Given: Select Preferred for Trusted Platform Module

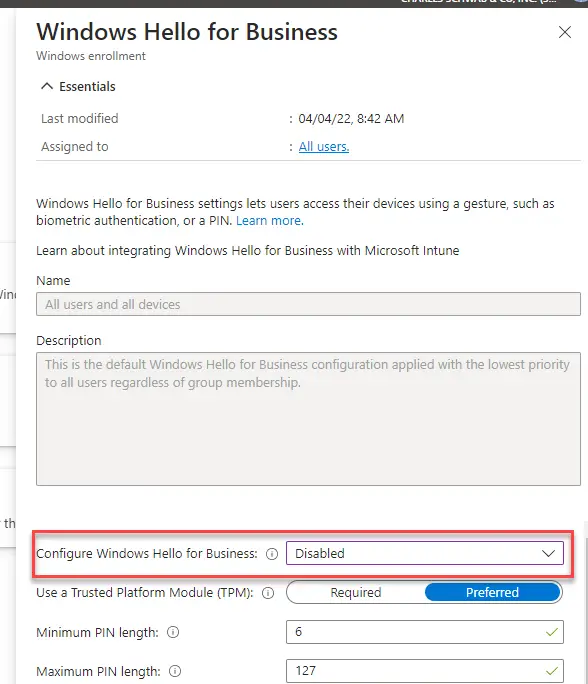Looking at the screenshot, I should (492, 592).
